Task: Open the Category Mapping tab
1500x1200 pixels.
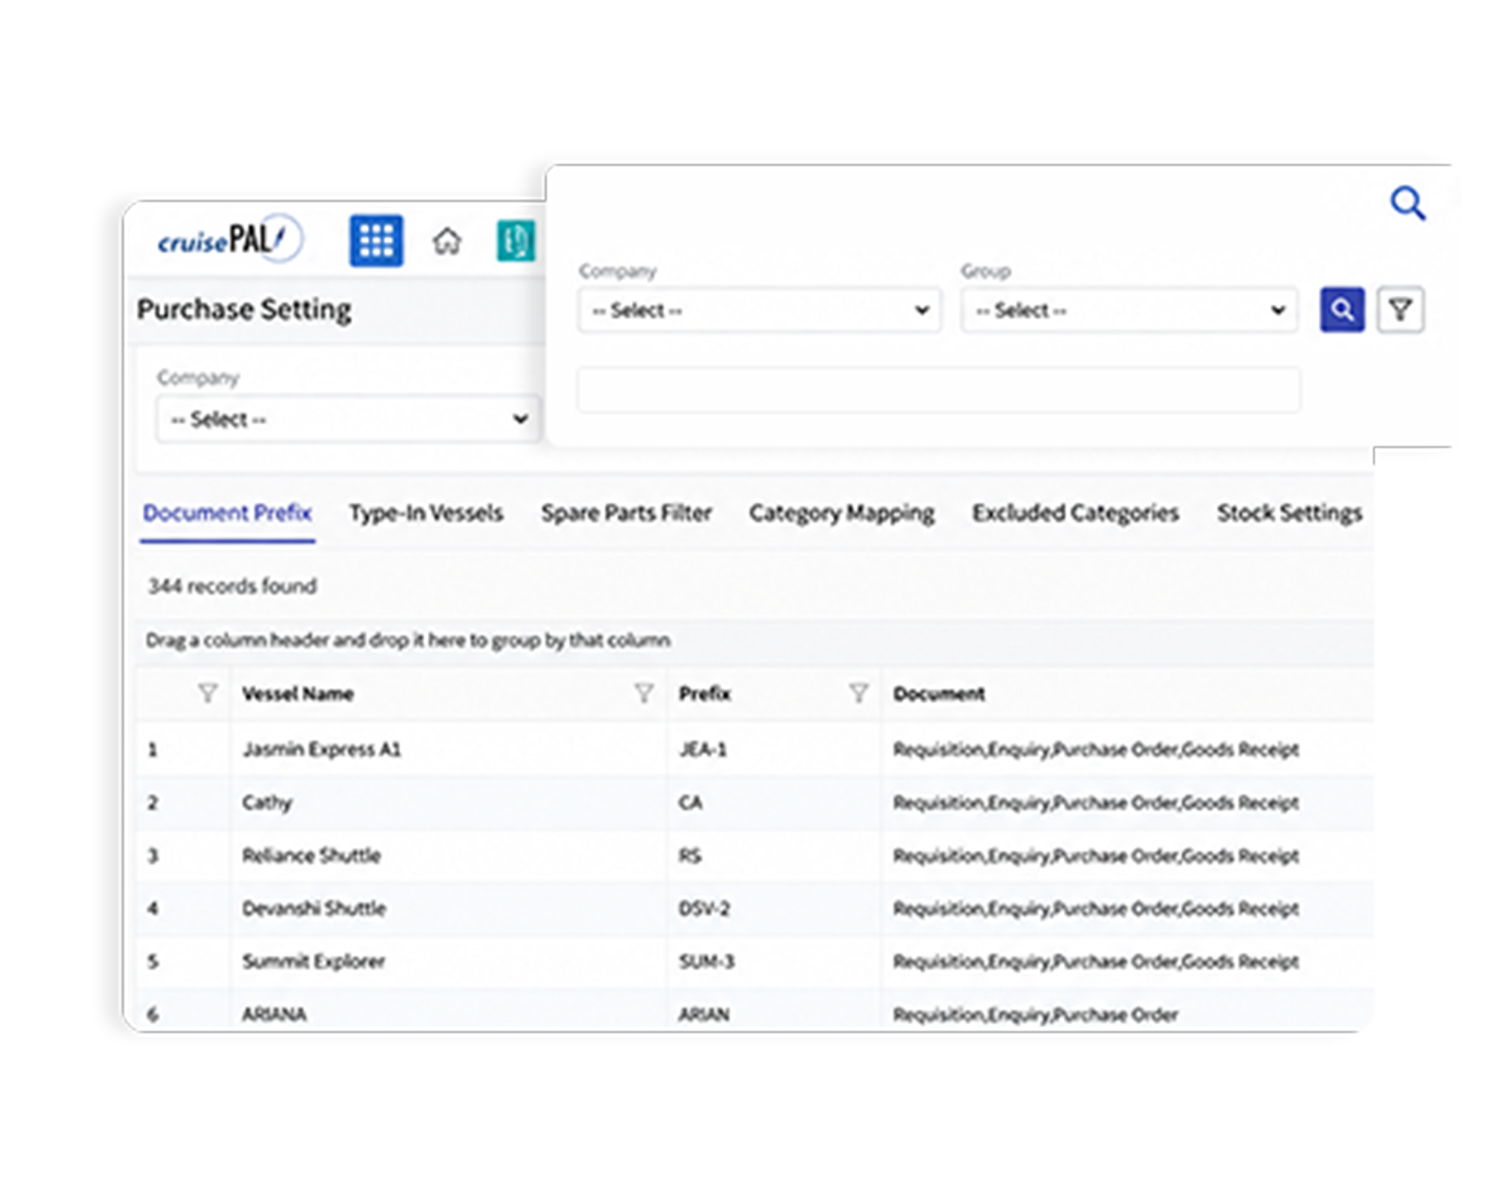Action: click(842, 513)
